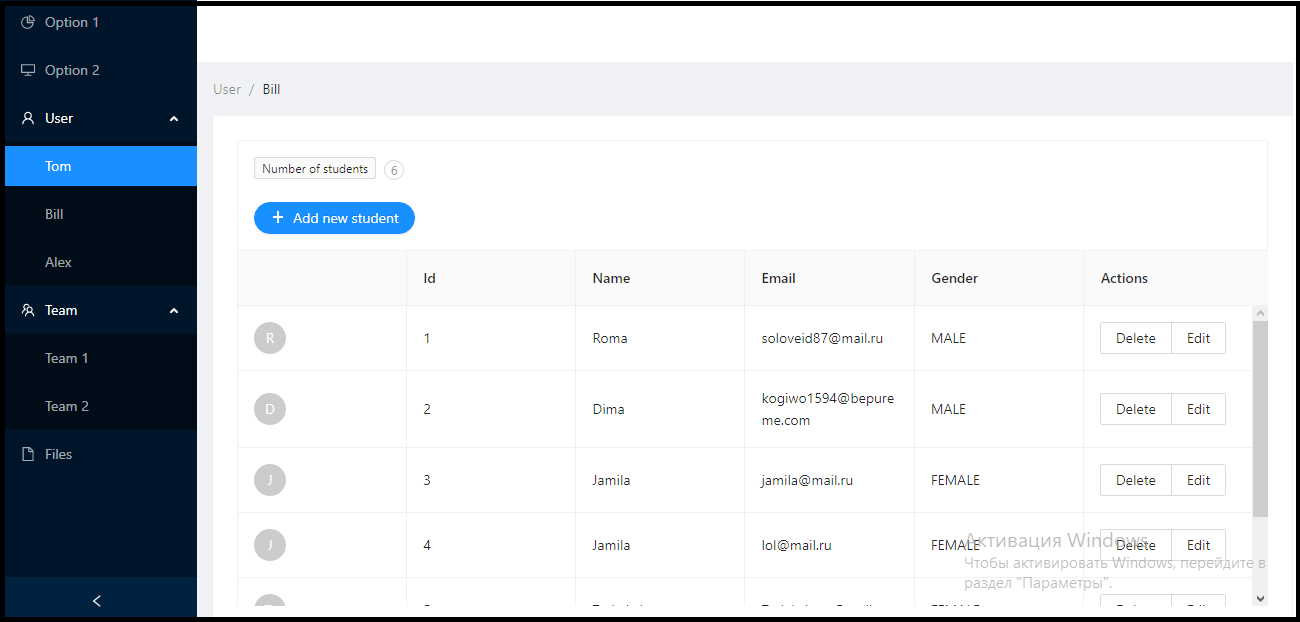Click the monitor icon beside Option 2
This screenshot has height=622, width=1300.
tap(29, 69)
